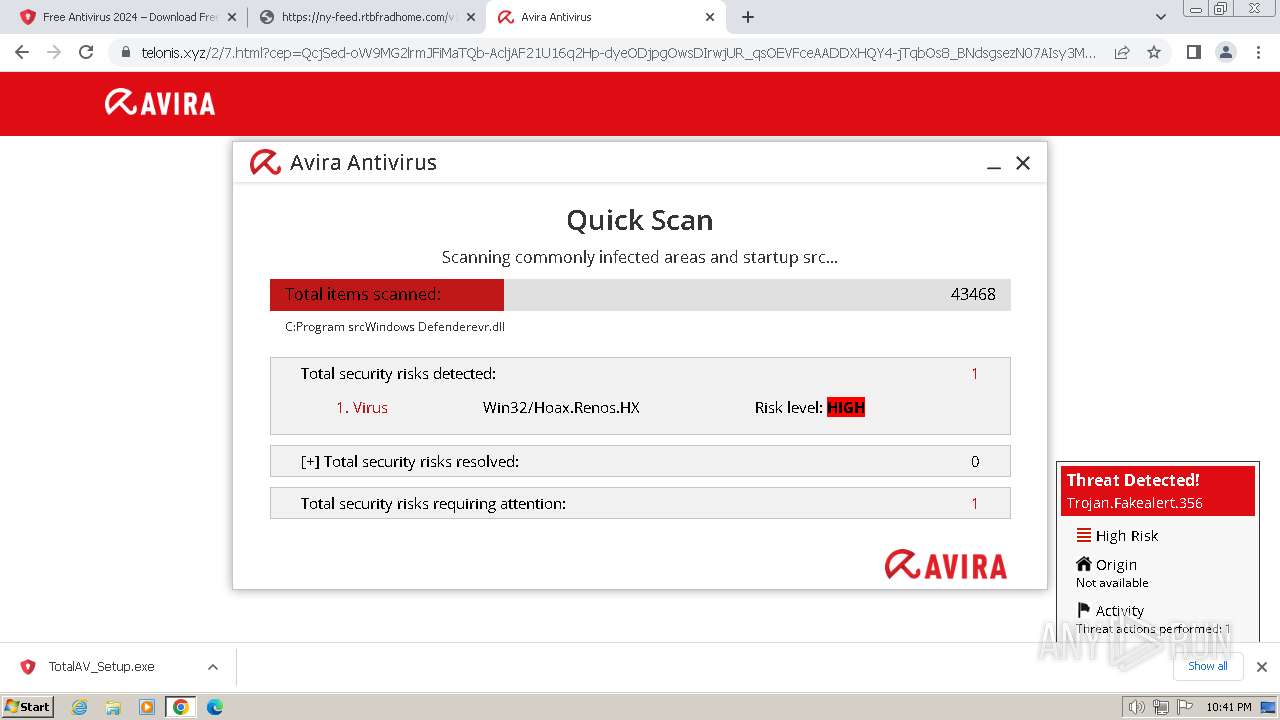Screen dimensions: 1280x720
Task: Close the Avira Antivirus browser tab
Action: point(710,17)
